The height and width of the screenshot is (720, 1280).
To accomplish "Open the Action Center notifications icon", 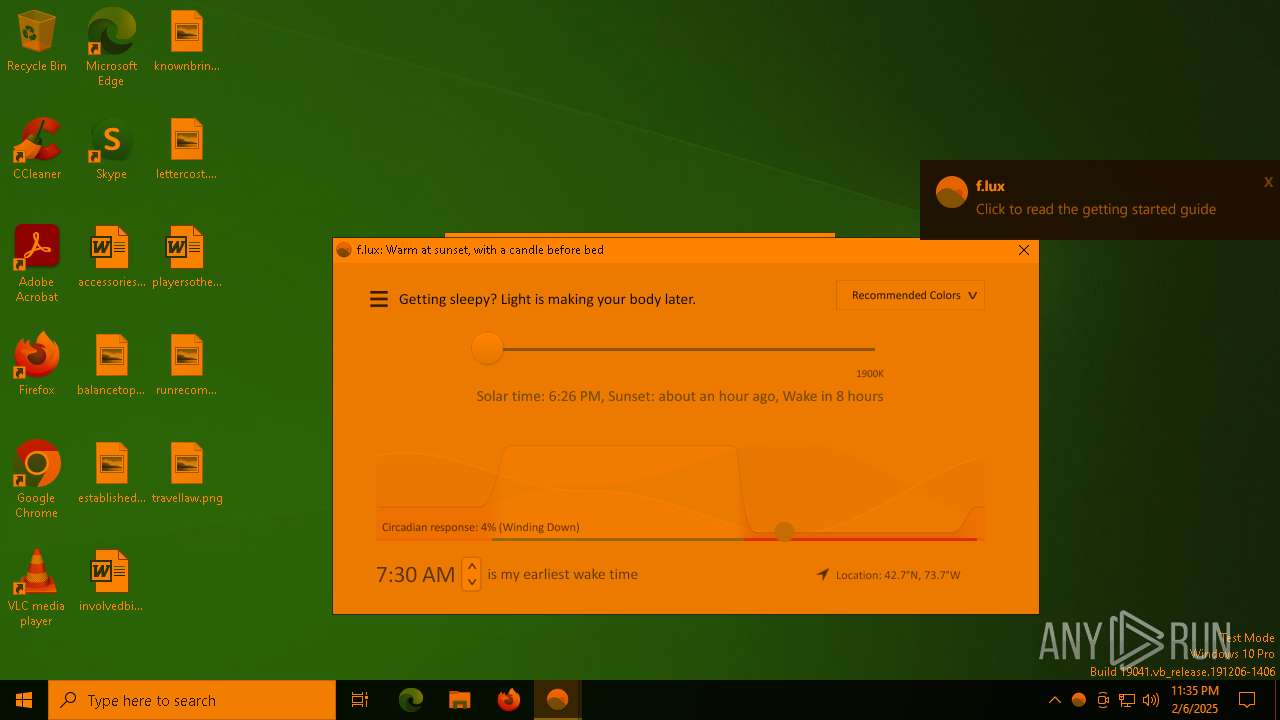I will tap(1247, 700).
